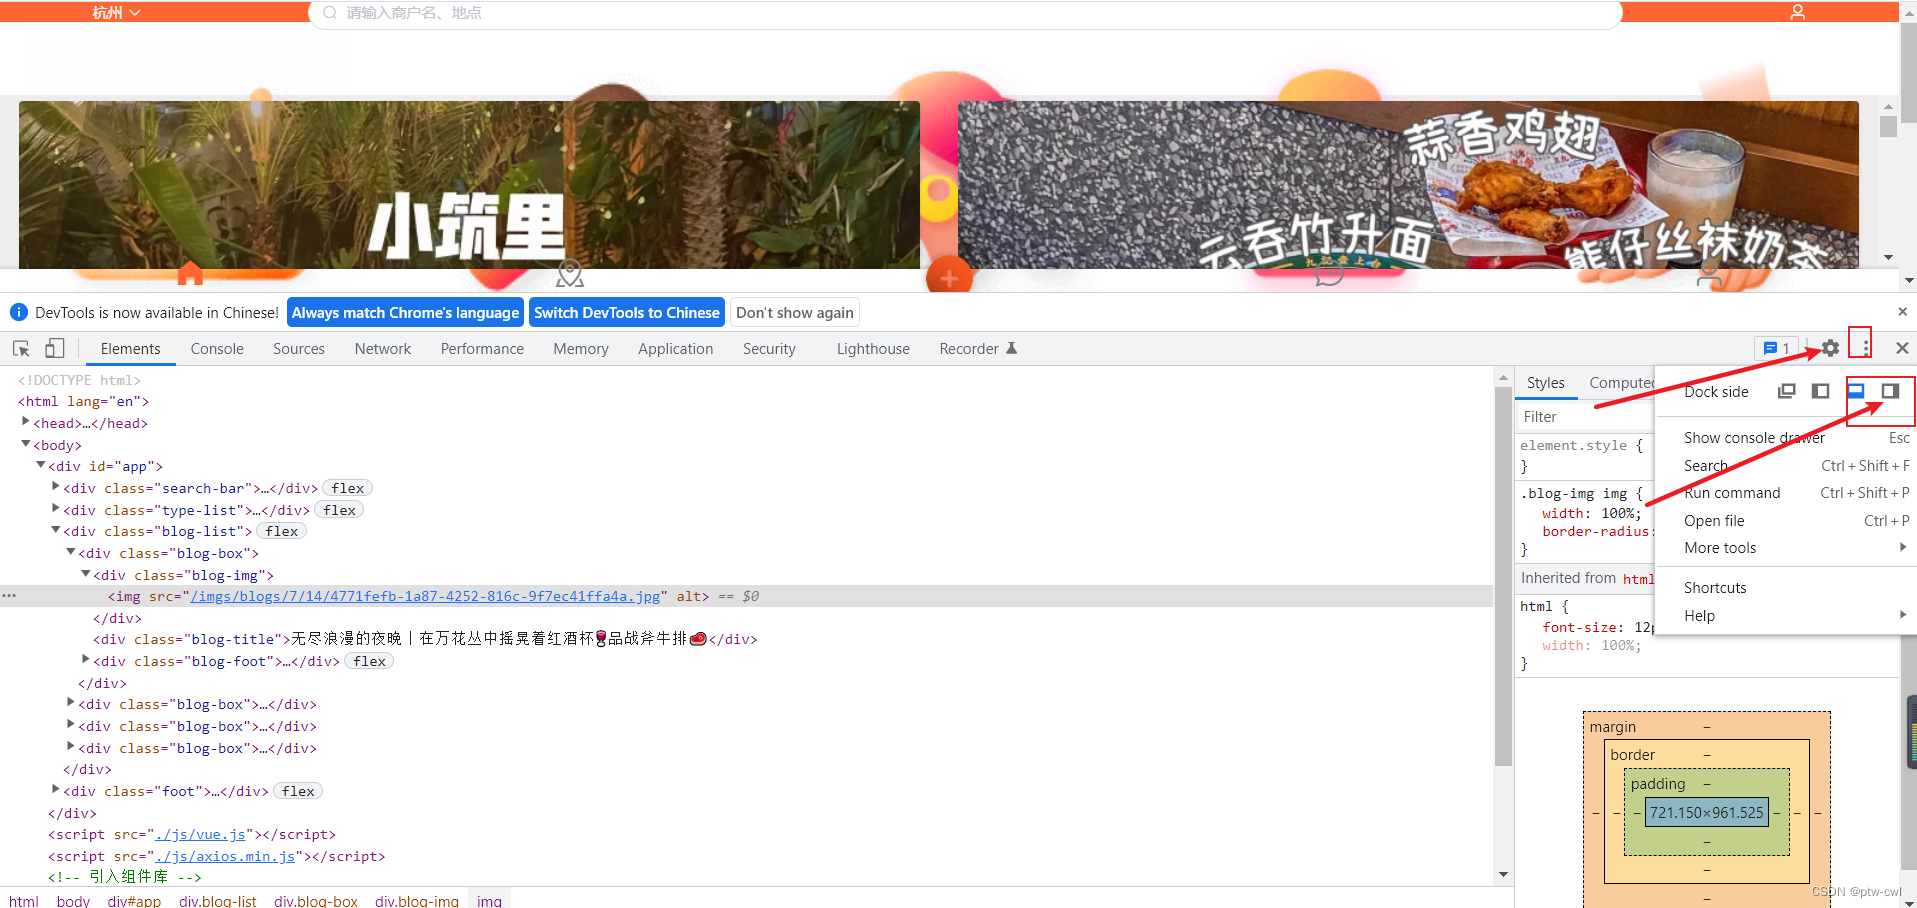The width and height of the screenshot is (1917, 908).
Task: Toggle the device toolbar icon
Action: 55,348
